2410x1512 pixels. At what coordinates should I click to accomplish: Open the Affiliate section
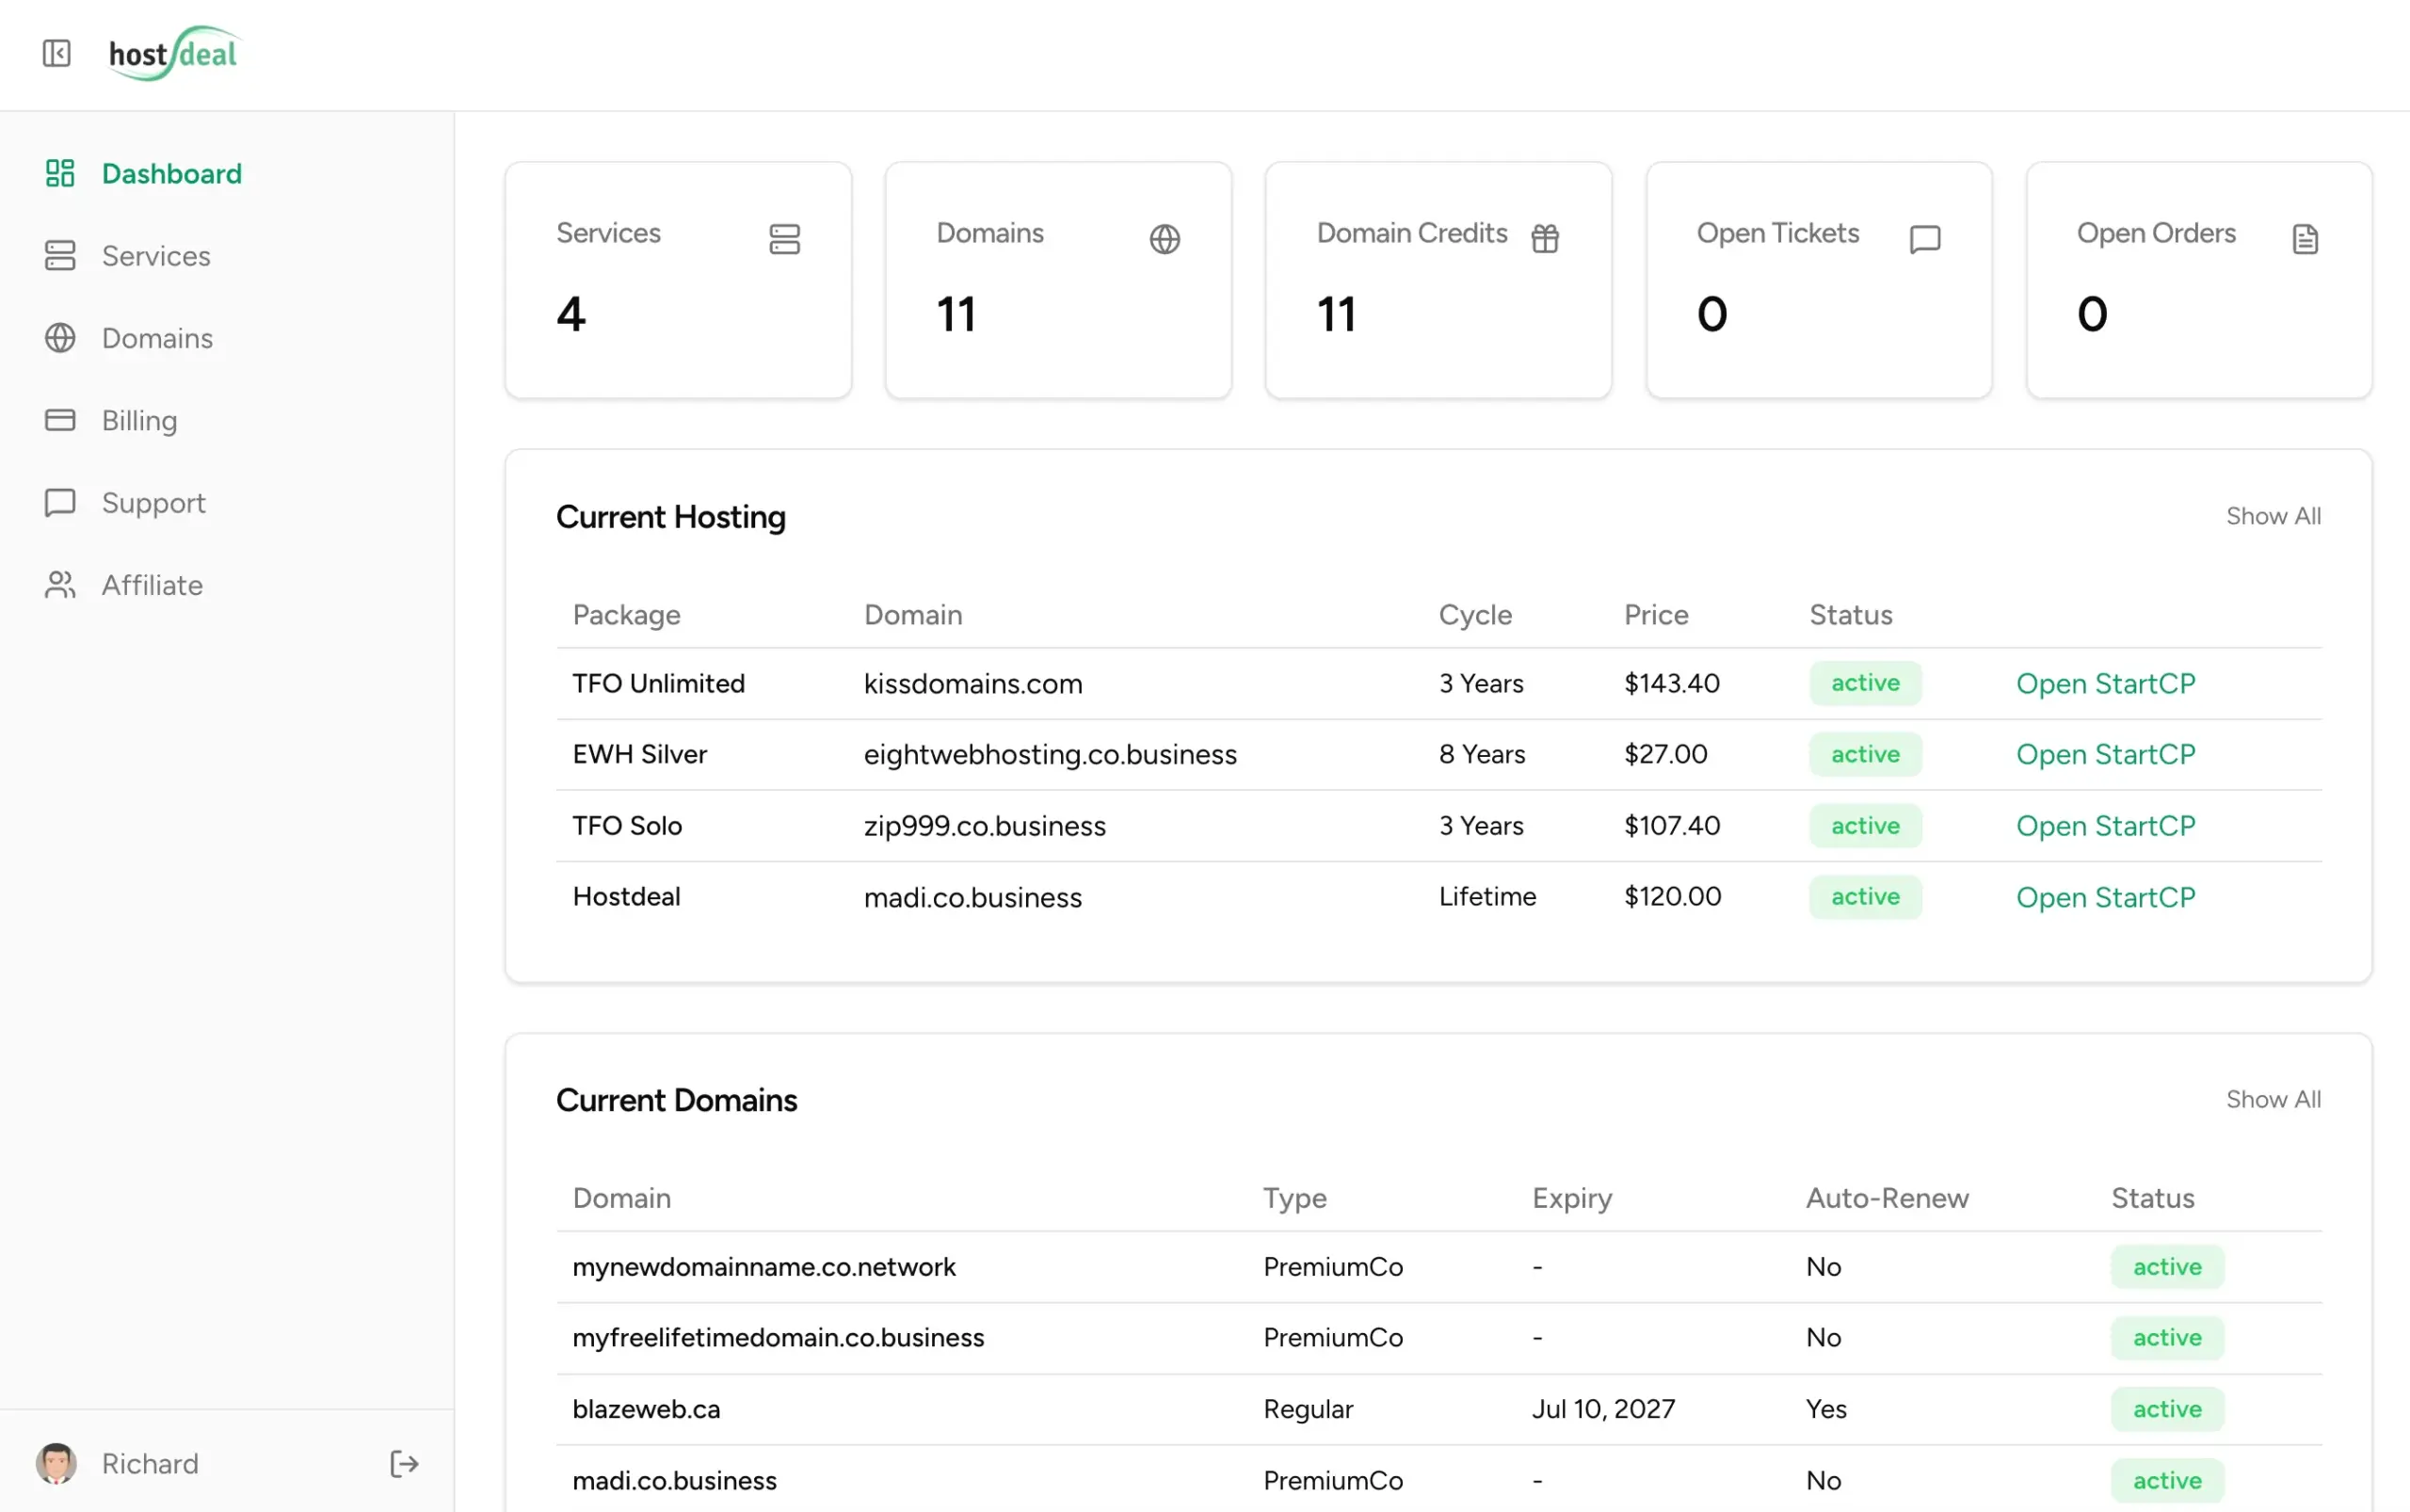click(x=152, y=585)
